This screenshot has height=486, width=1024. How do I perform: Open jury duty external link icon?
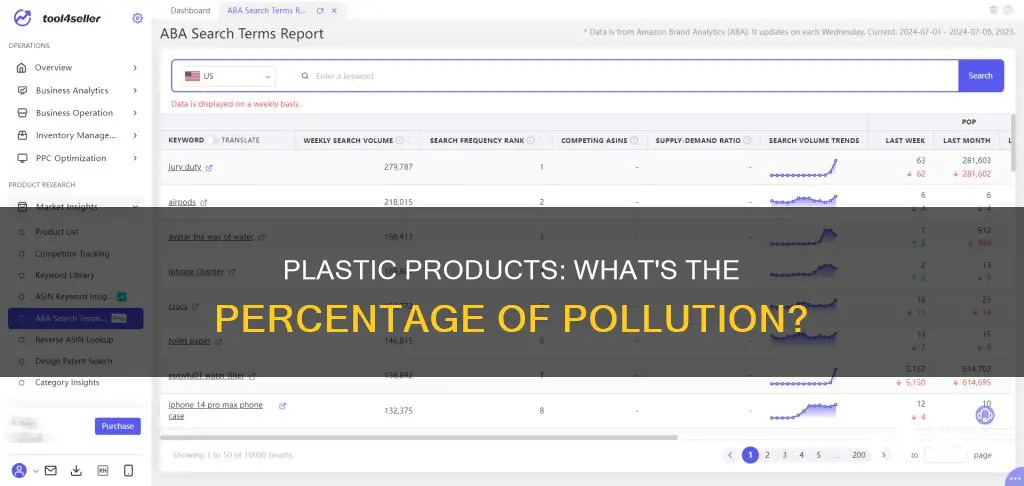pyautogui.click(x=209, y=168)
